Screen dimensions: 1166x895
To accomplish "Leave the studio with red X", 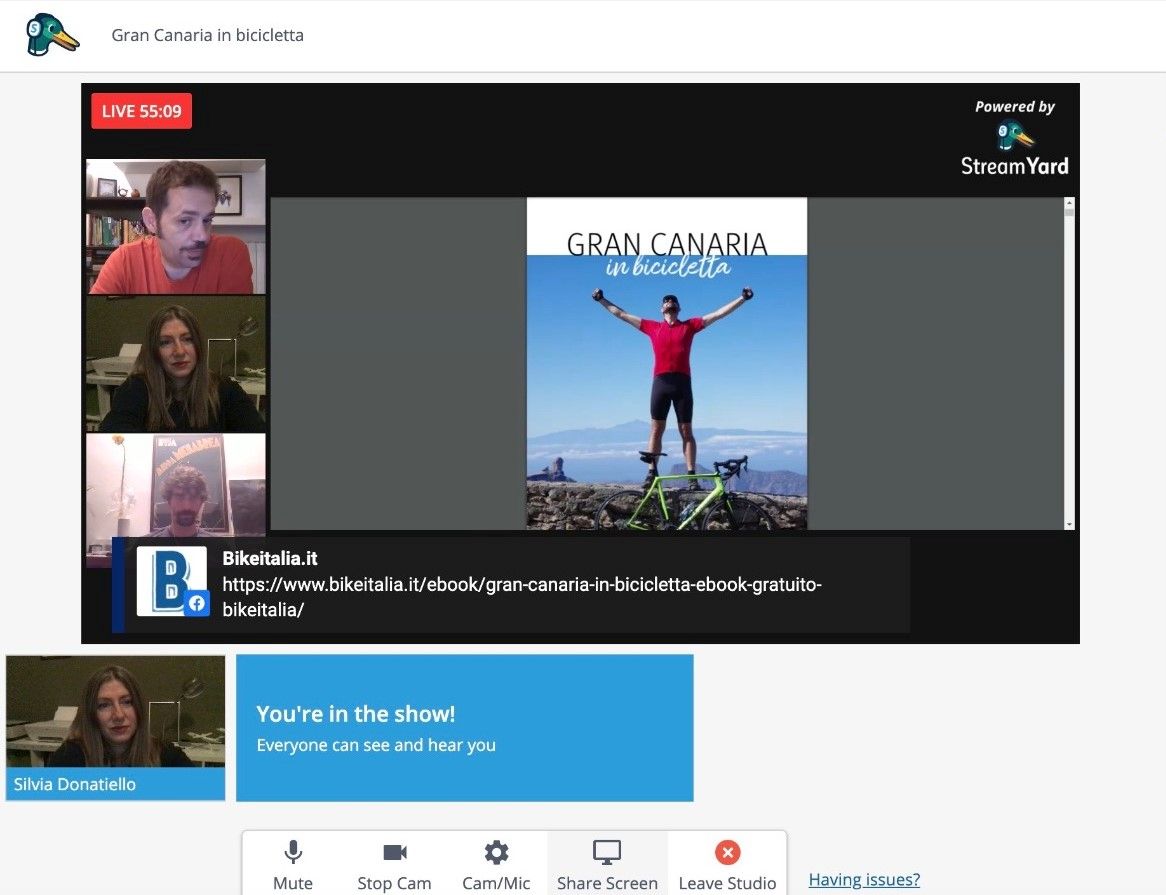I will pos(727,864).
